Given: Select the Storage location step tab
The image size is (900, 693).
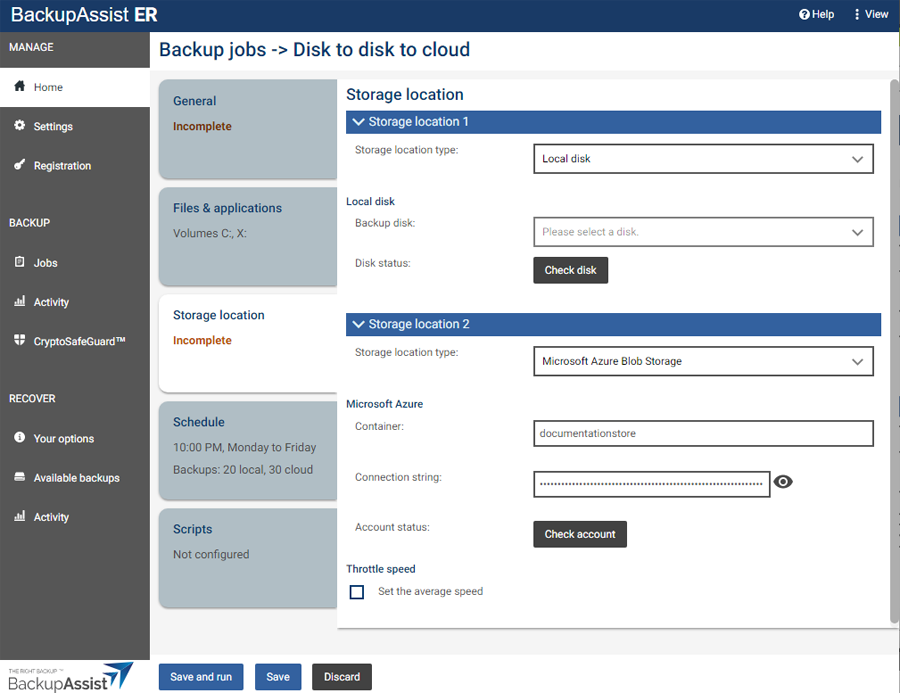Looking at the screenshot, I should 248,343.
